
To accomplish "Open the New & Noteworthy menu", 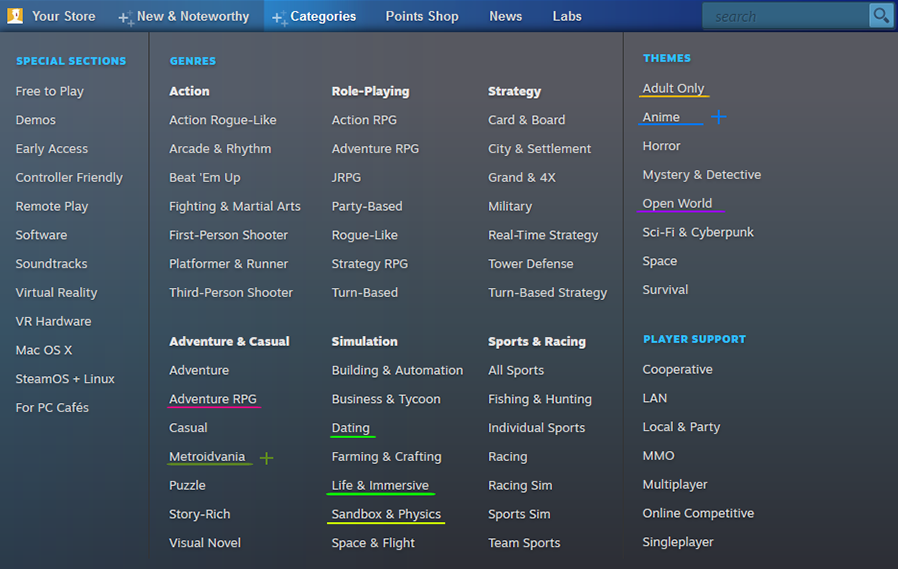I will coord(192,16).
